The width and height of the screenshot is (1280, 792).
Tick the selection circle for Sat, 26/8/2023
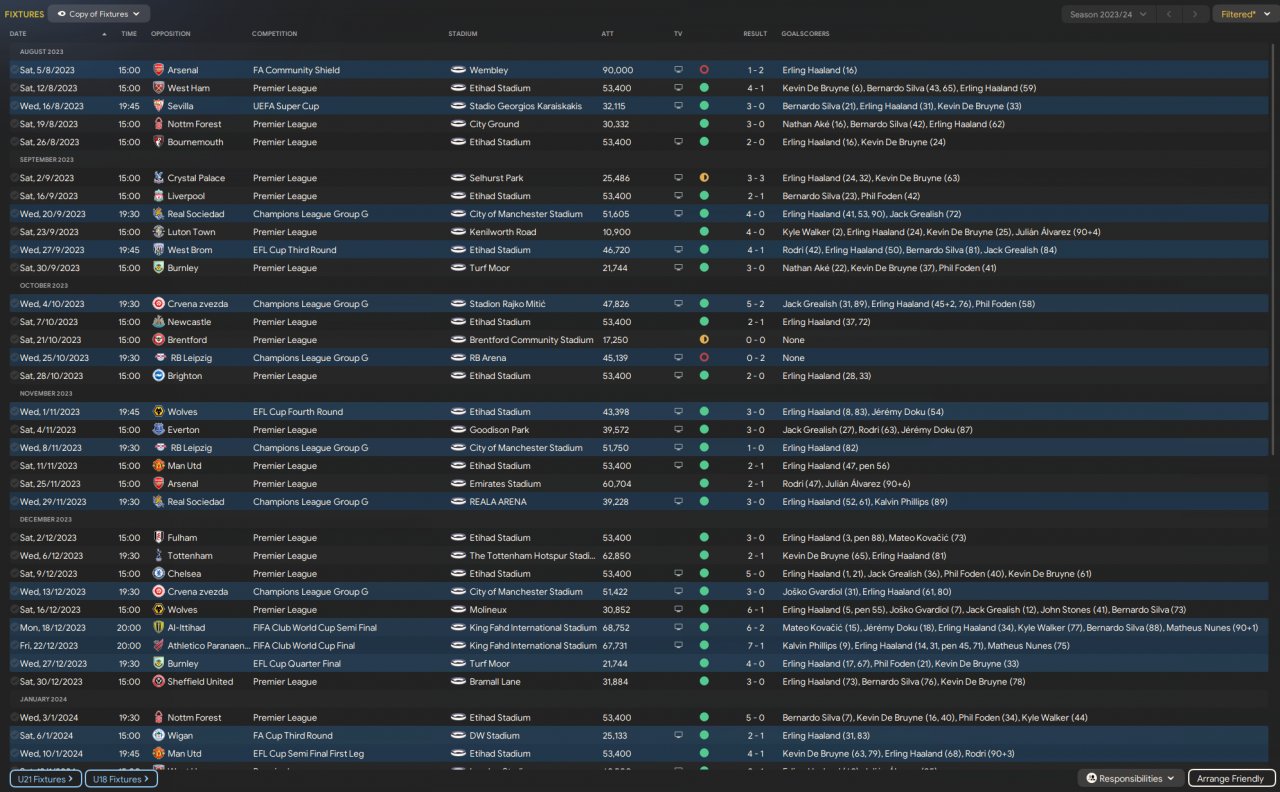[x=14, y=142]
